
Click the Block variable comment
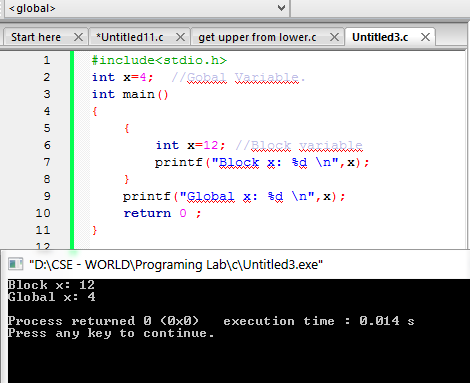(x=299, y=146)
